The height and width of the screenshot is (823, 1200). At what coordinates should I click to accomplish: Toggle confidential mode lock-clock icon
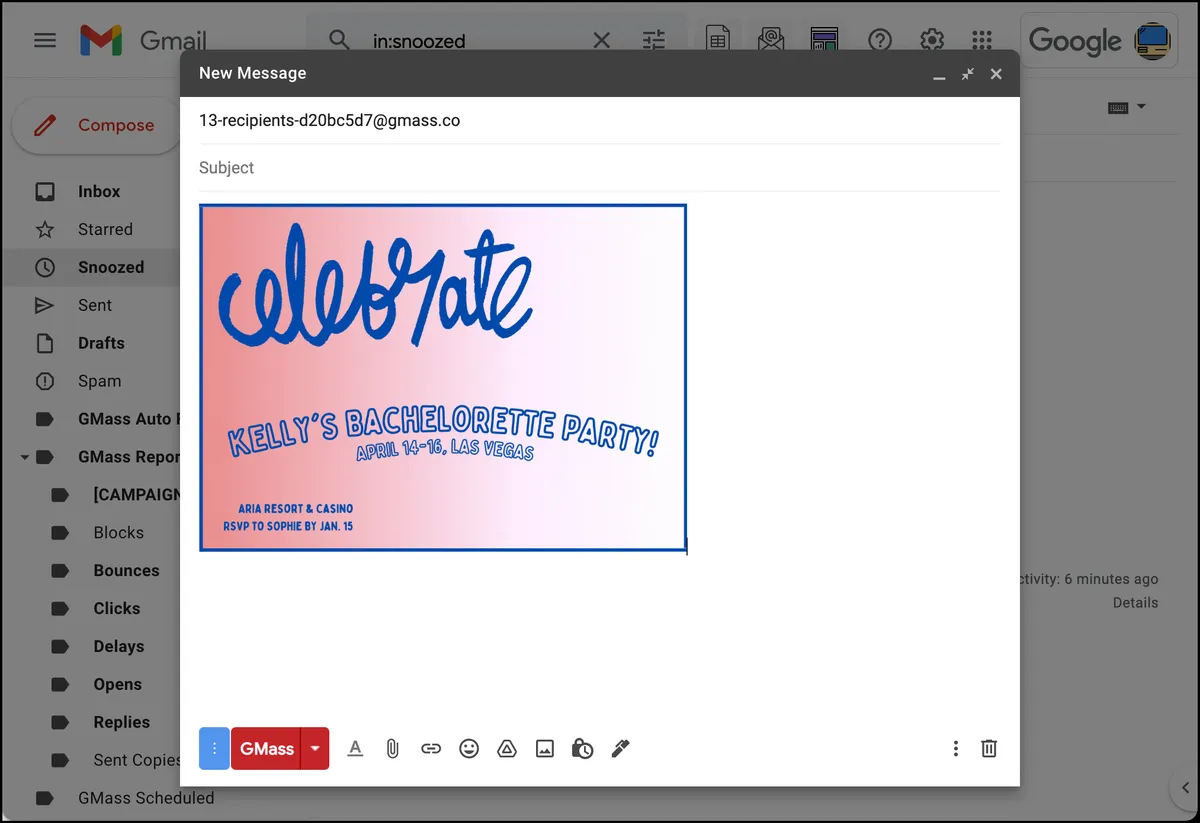(x=583, y=748)
